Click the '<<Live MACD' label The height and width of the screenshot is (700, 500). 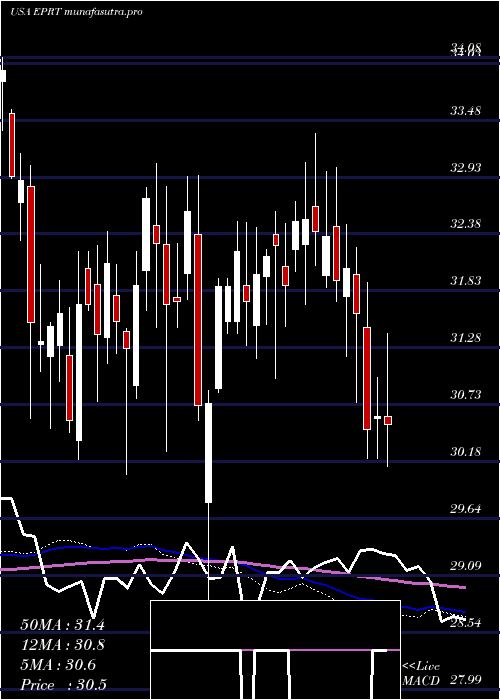tap(421, 673)
